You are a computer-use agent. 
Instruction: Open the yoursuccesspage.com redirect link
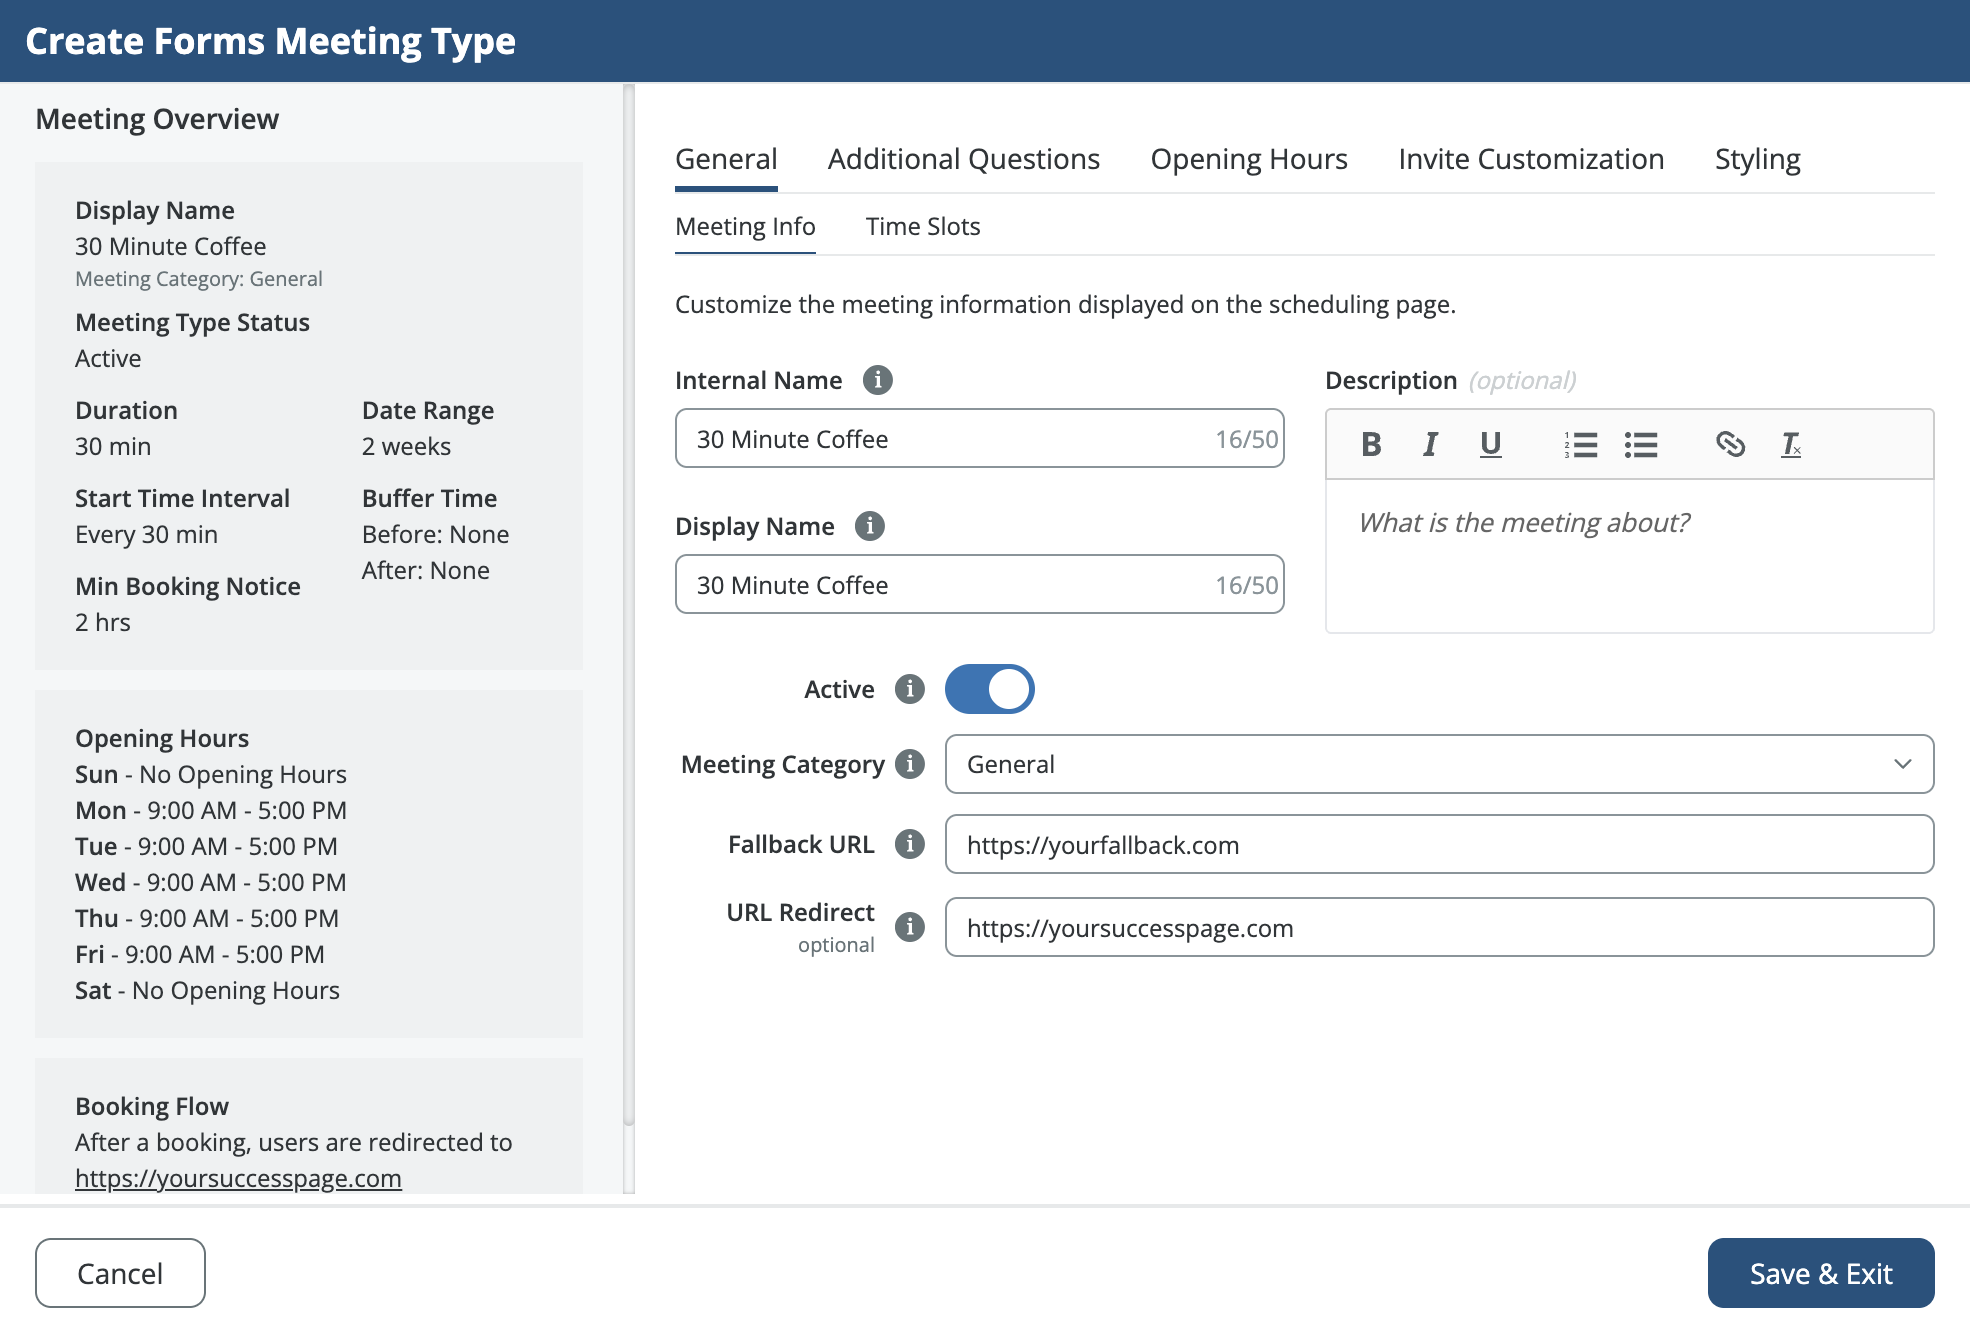pyautogui.click(x=238, y=1178)
